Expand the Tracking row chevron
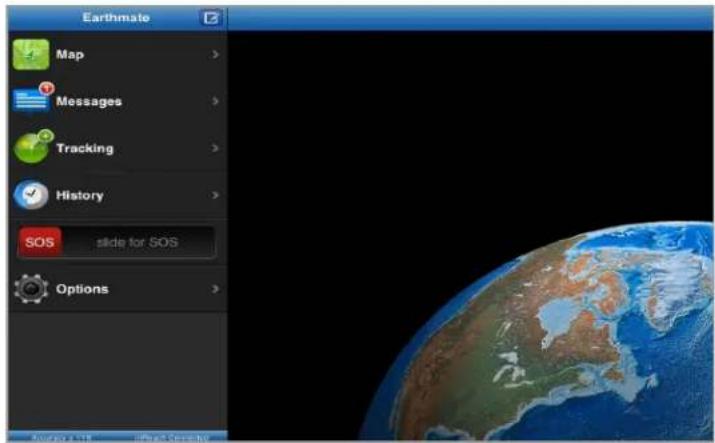Screen dimensions: 715x443 [215, 148]
